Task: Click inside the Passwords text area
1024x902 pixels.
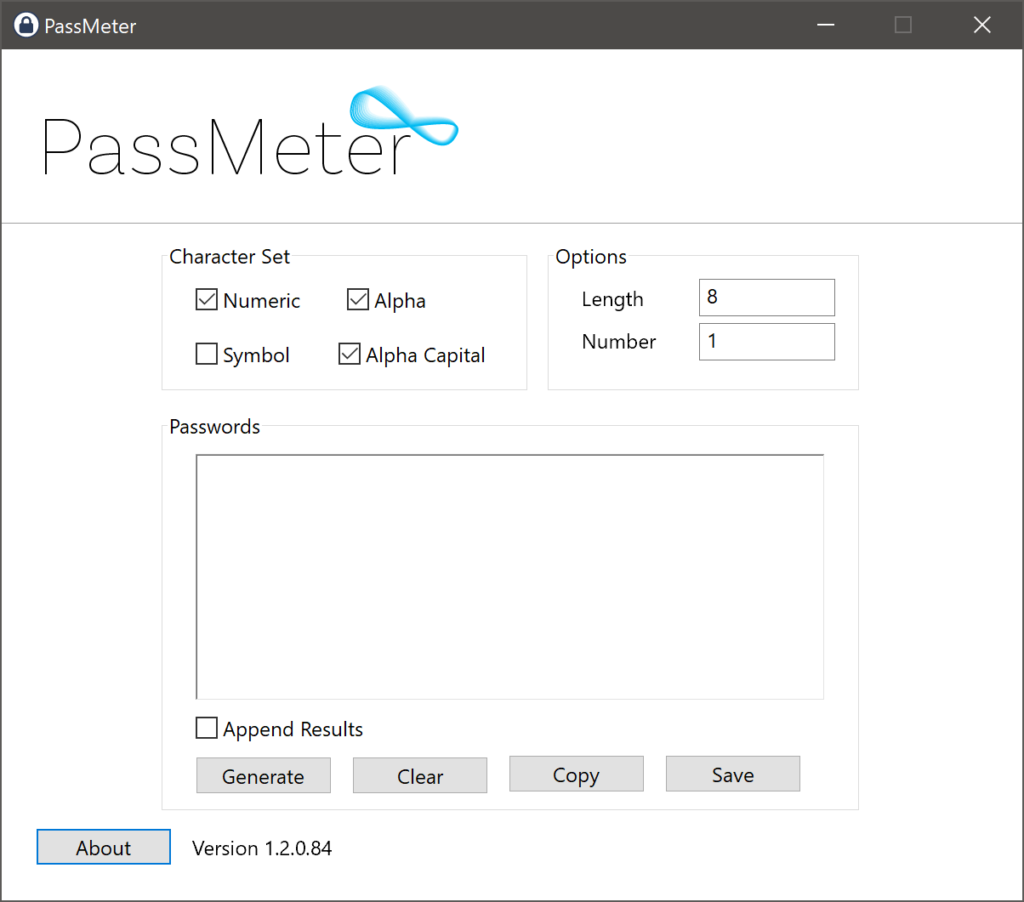Action: click(x=509, y=576)
